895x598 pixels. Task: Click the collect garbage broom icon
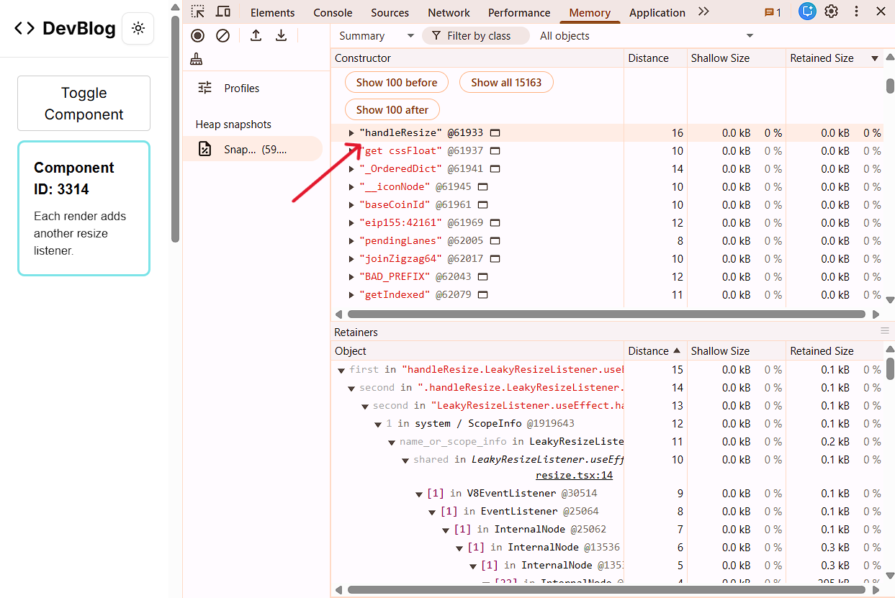click(196, 59)
